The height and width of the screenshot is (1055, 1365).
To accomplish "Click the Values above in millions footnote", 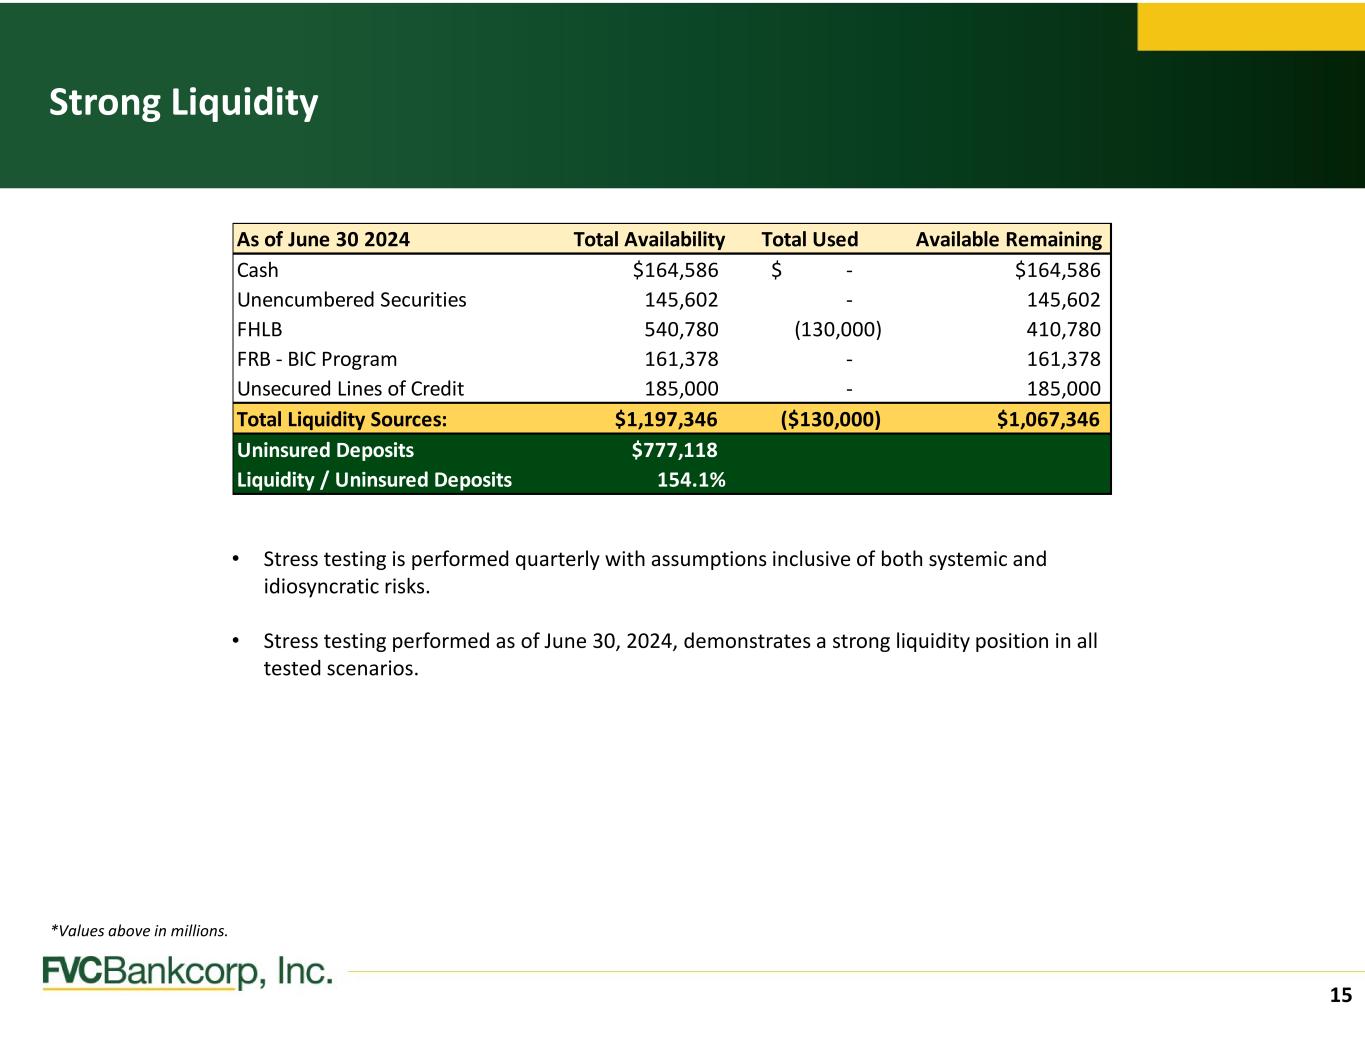I will 139,931.
